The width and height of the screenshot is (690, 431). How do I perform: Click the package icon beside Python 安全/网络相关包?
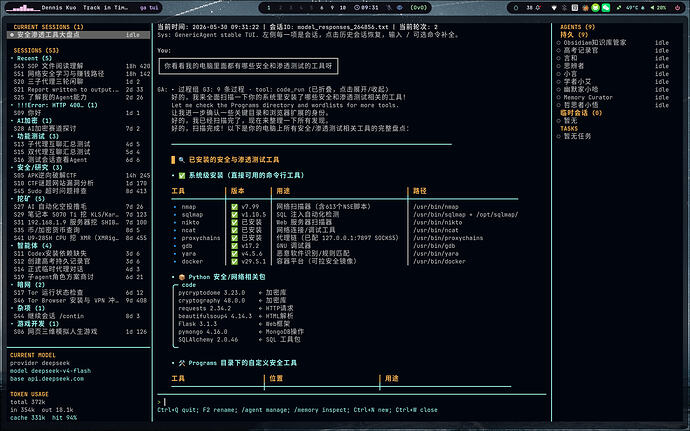[182, 277]
